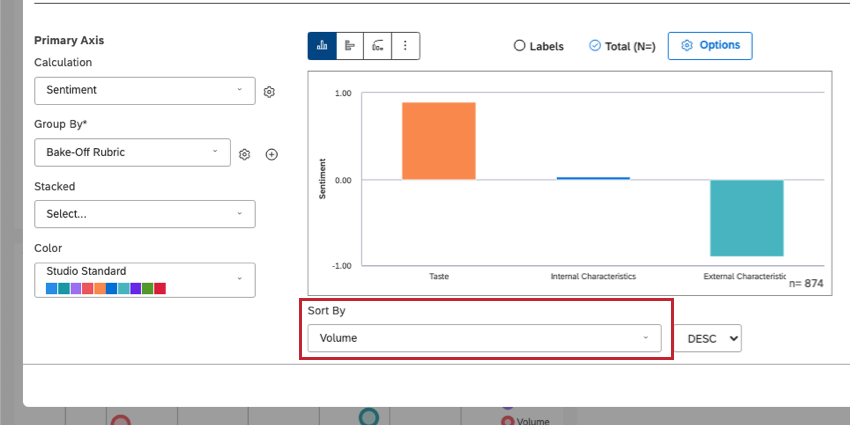Click the Options button
850x425 pixels.
(710, 46)
